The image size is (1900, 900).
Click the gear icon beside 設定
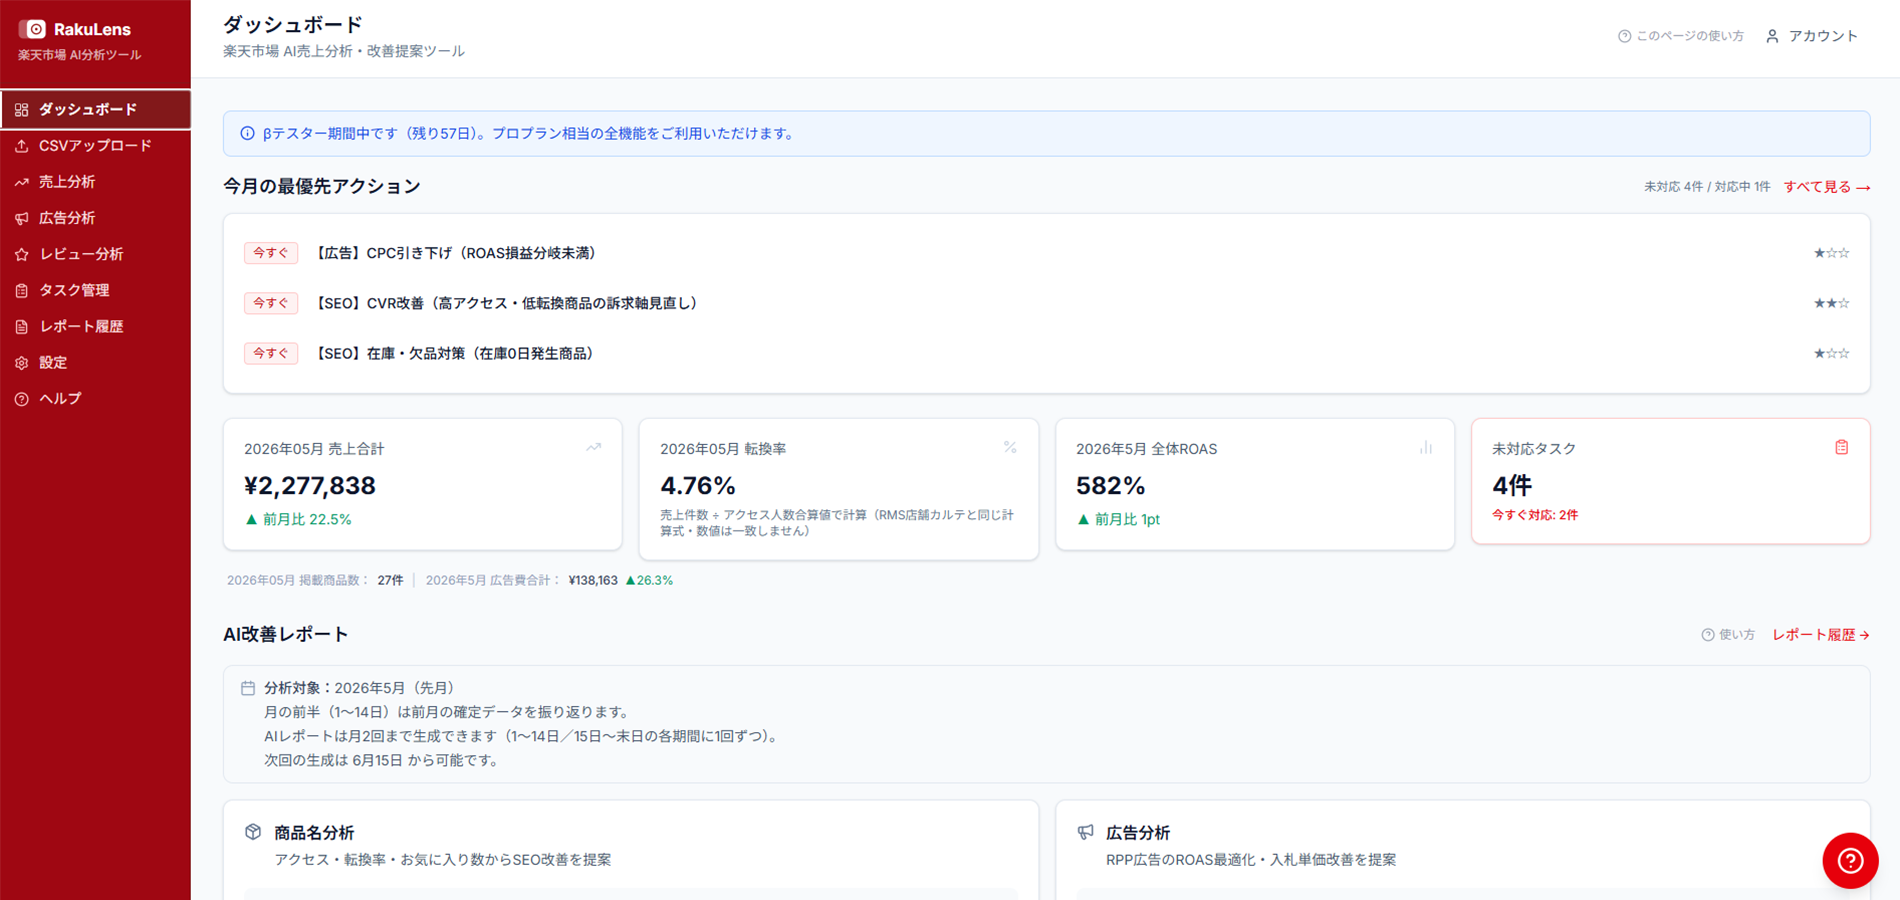22,362
